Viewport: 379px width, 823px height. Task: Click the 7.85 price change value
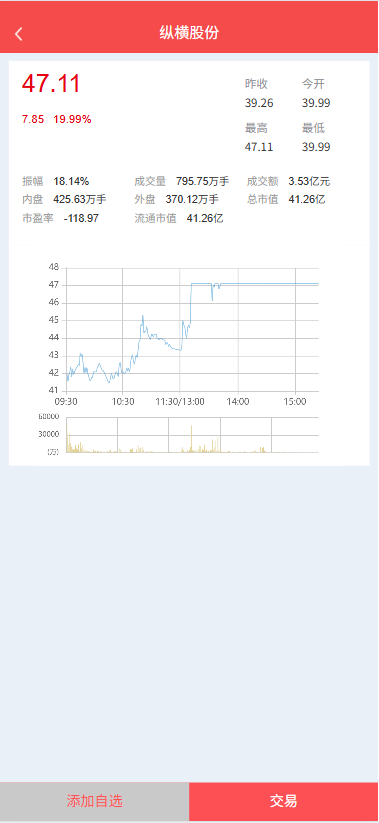pyautogui.click(x=33, y=120)
